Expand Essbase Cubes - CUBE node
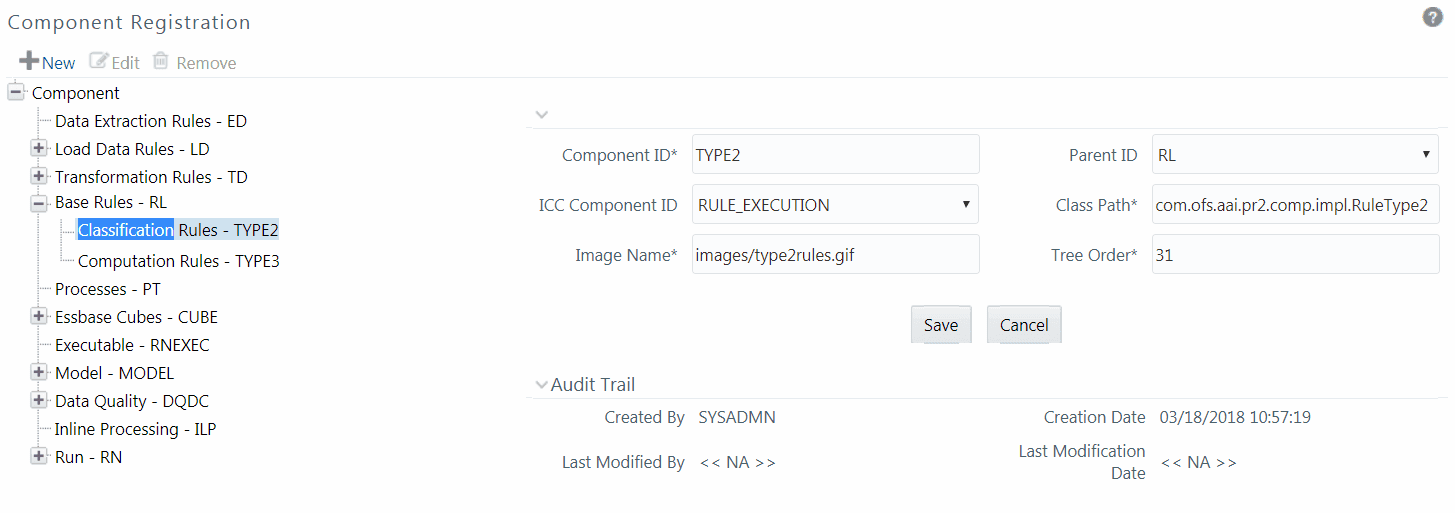Image resolution: width=1455 pixels, height=513 pixels. (39, 316)
